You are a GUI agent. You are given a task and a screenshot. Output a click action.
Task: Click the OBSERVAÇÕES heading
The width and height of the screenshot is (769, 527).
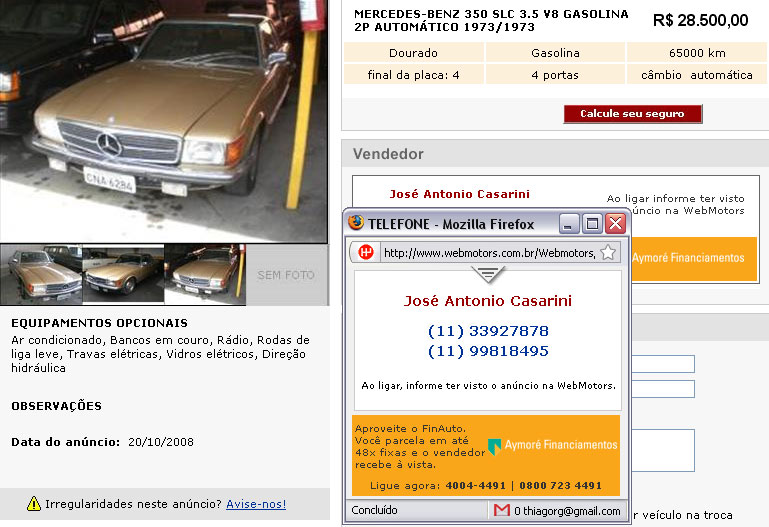(x=56, y=406)
